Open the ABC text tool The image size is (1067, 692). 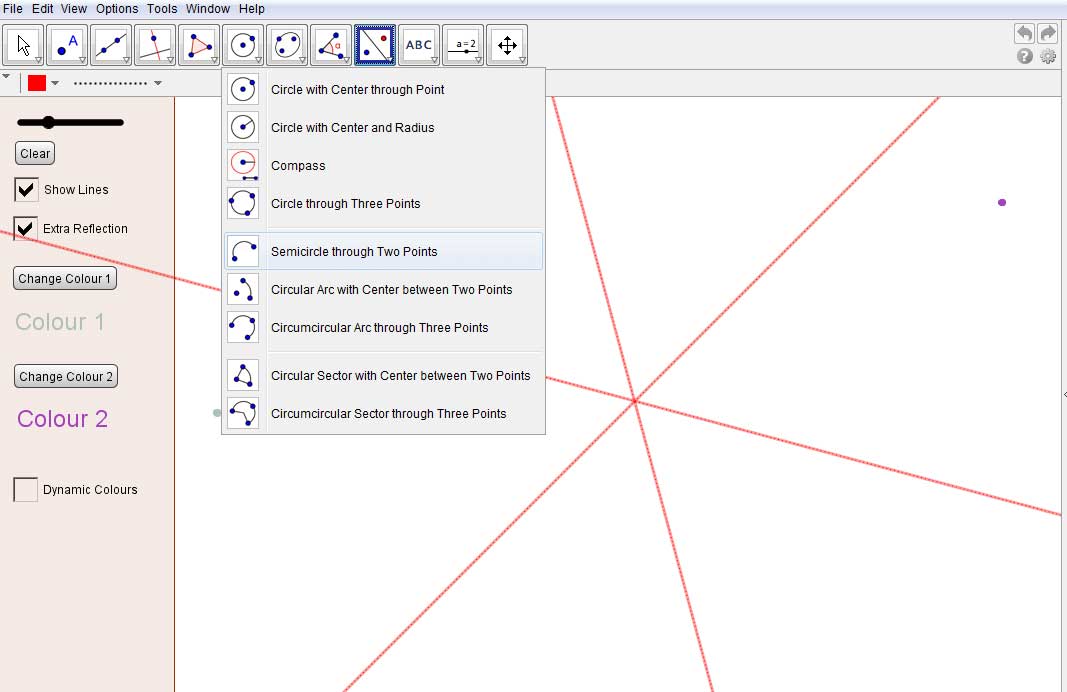[419, 44]
